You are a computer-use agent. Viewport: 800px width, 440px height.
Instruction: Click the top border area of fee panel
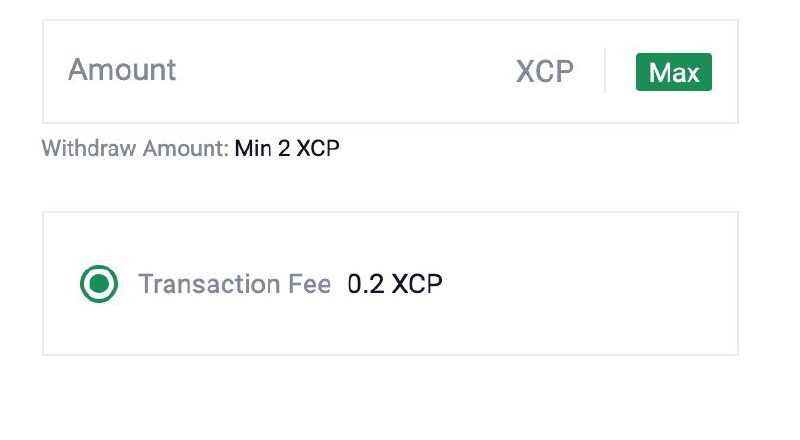pyautogui.click(x=390, y=212)
